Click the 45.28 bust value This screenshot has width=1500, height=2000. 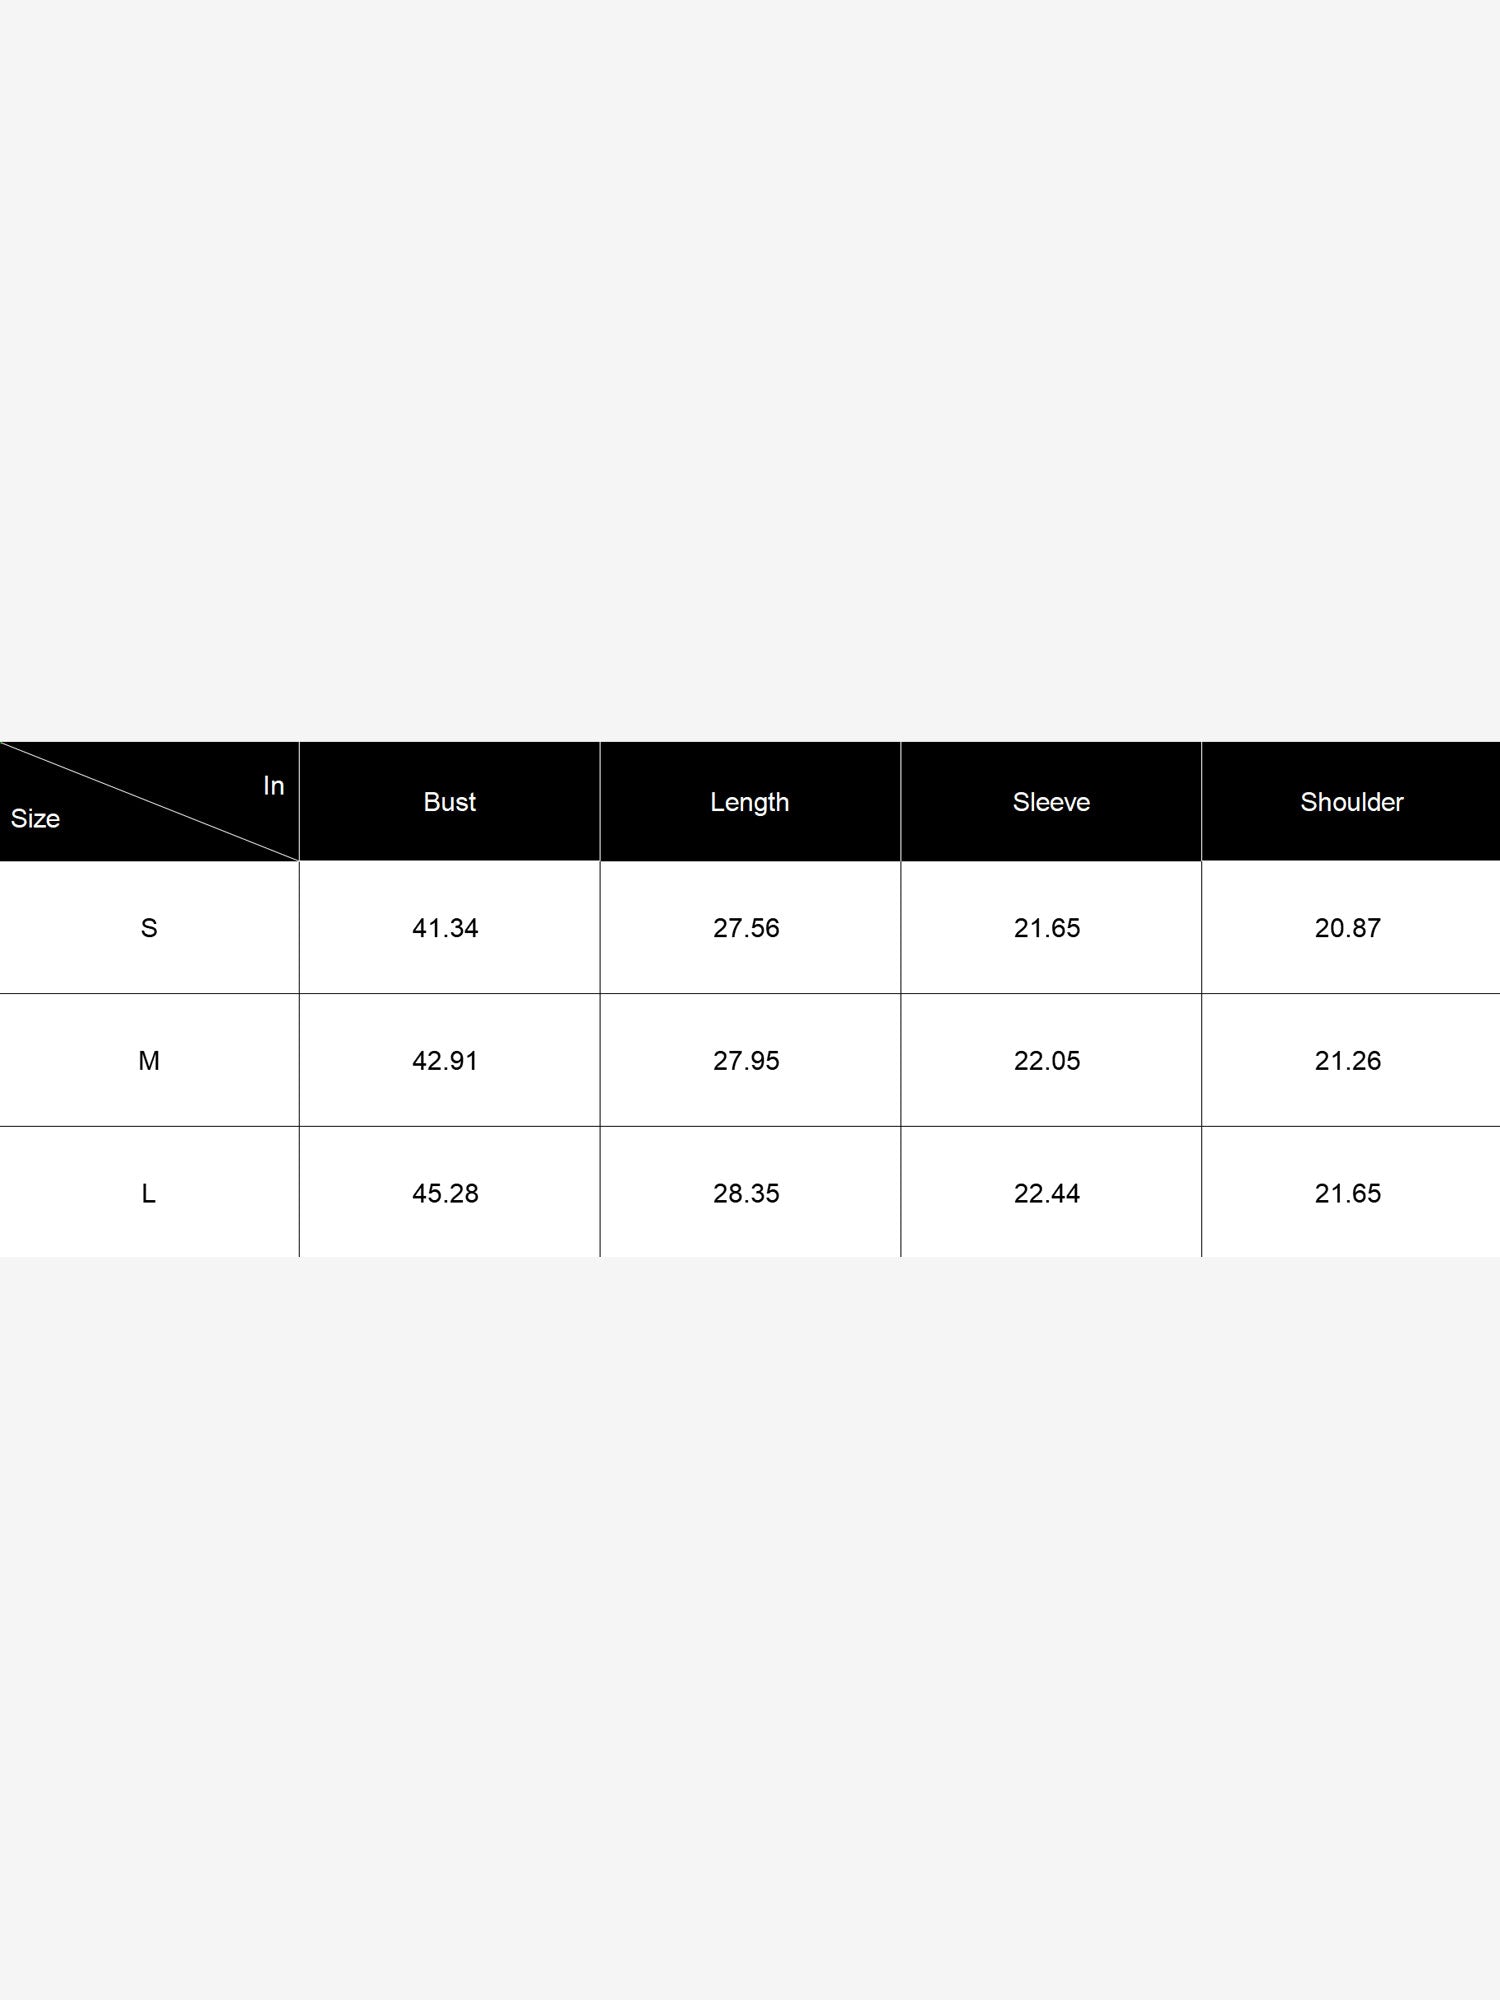445,1194
